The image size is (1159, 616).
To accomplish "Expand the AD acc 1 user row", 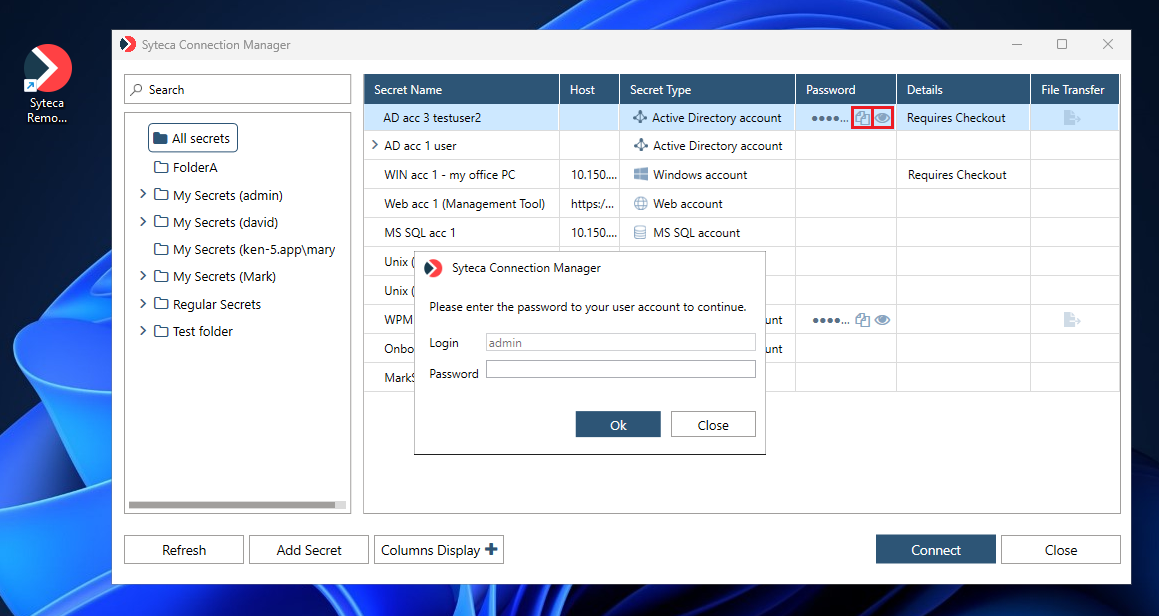I will click(374, 146).
